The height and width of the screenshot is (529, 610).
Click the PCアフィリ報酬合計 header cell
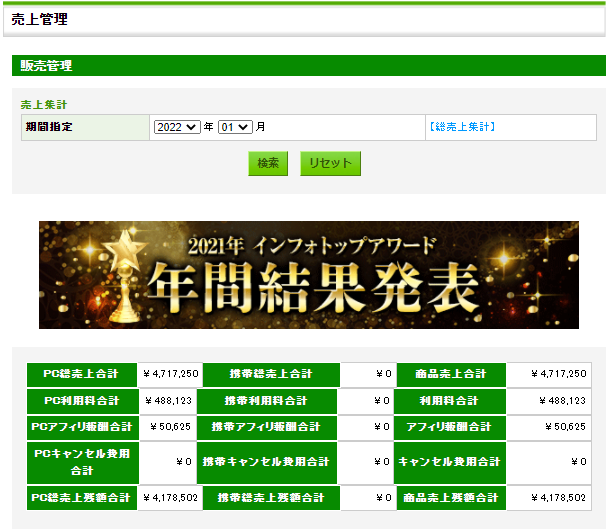pyautogui.click(x=81, y=427)
